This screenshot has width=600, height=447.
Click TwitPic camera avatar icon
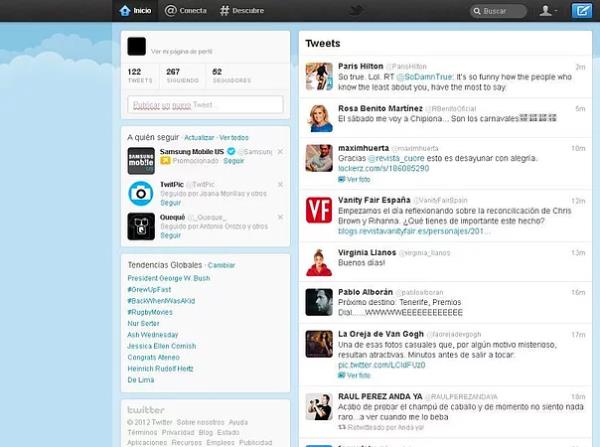click(x=141, y=194)
